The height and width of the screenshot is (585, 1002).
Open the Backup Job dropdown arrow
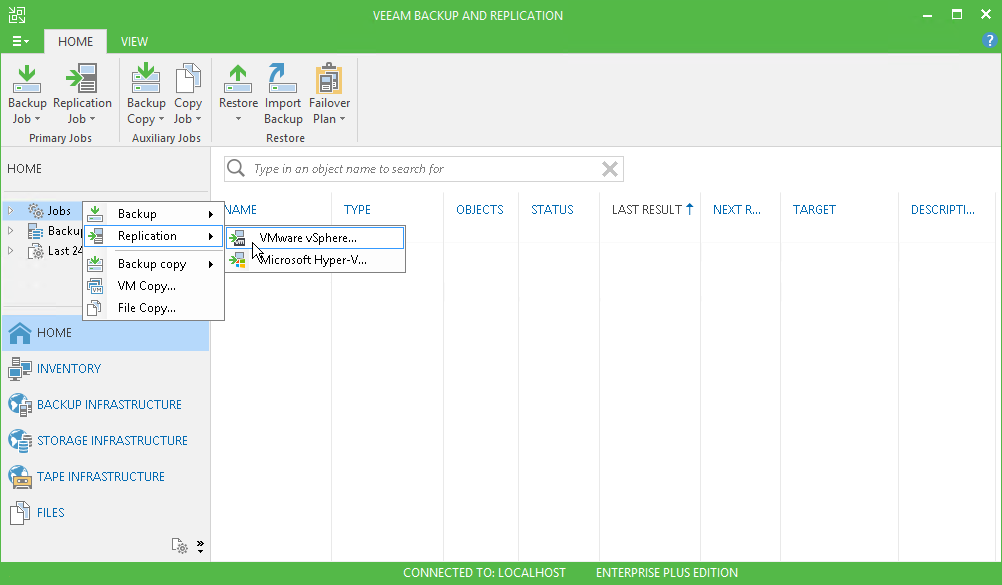pos(38,120)
